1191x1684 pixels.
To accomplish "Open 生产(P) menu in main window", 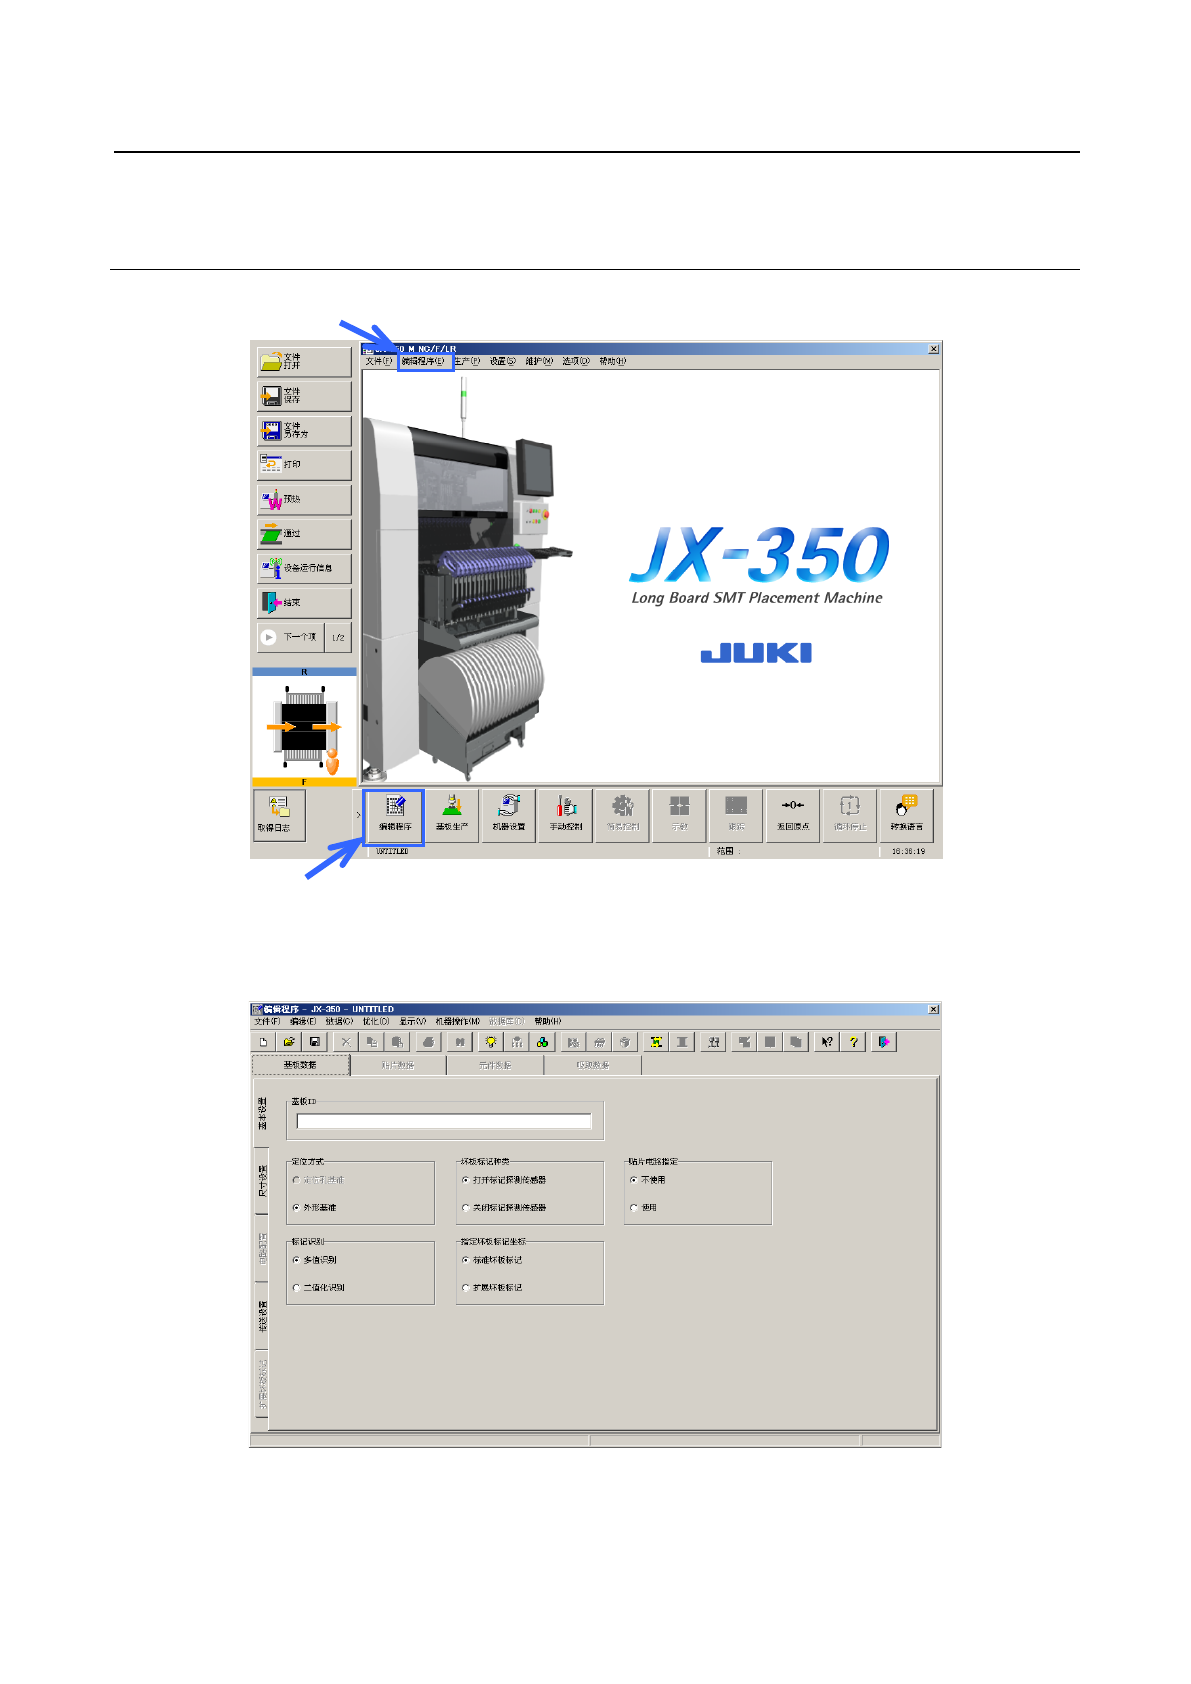I will click(467, 361).
